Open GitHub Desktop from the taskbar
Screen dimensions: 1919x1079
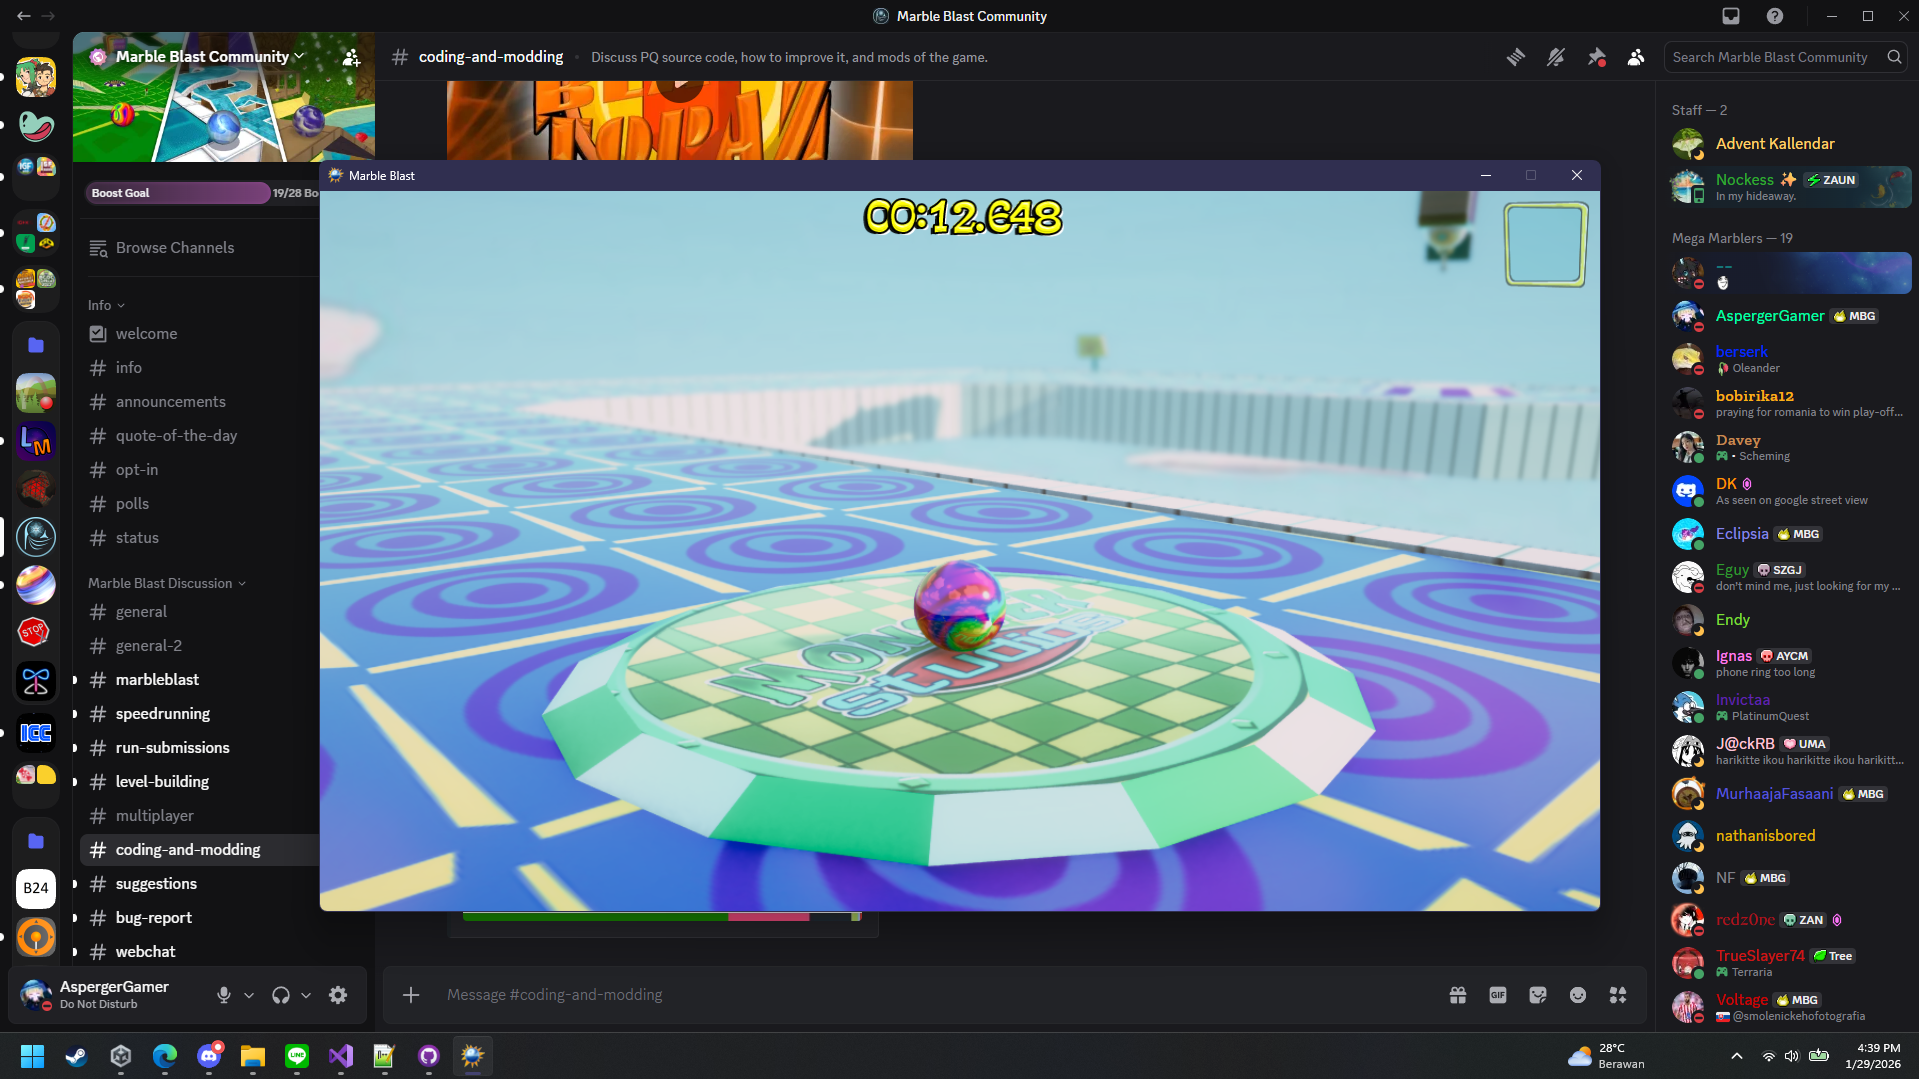tap(428, 1056)
